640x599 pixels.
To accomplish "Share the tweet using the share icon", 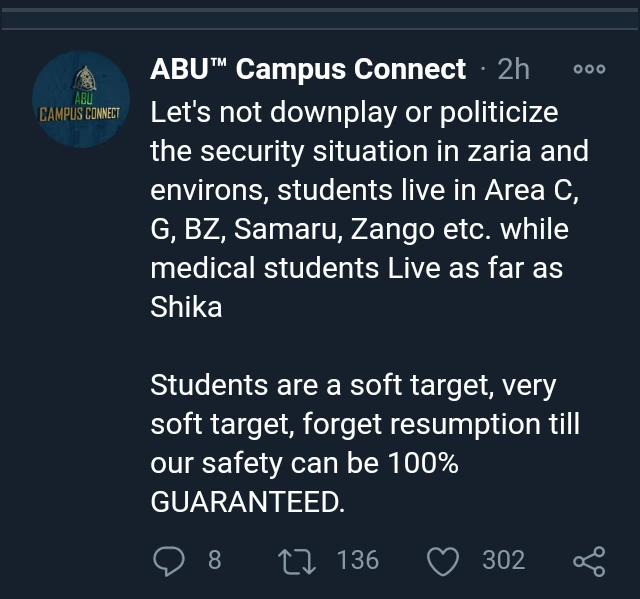I will (x=589, y=561).
